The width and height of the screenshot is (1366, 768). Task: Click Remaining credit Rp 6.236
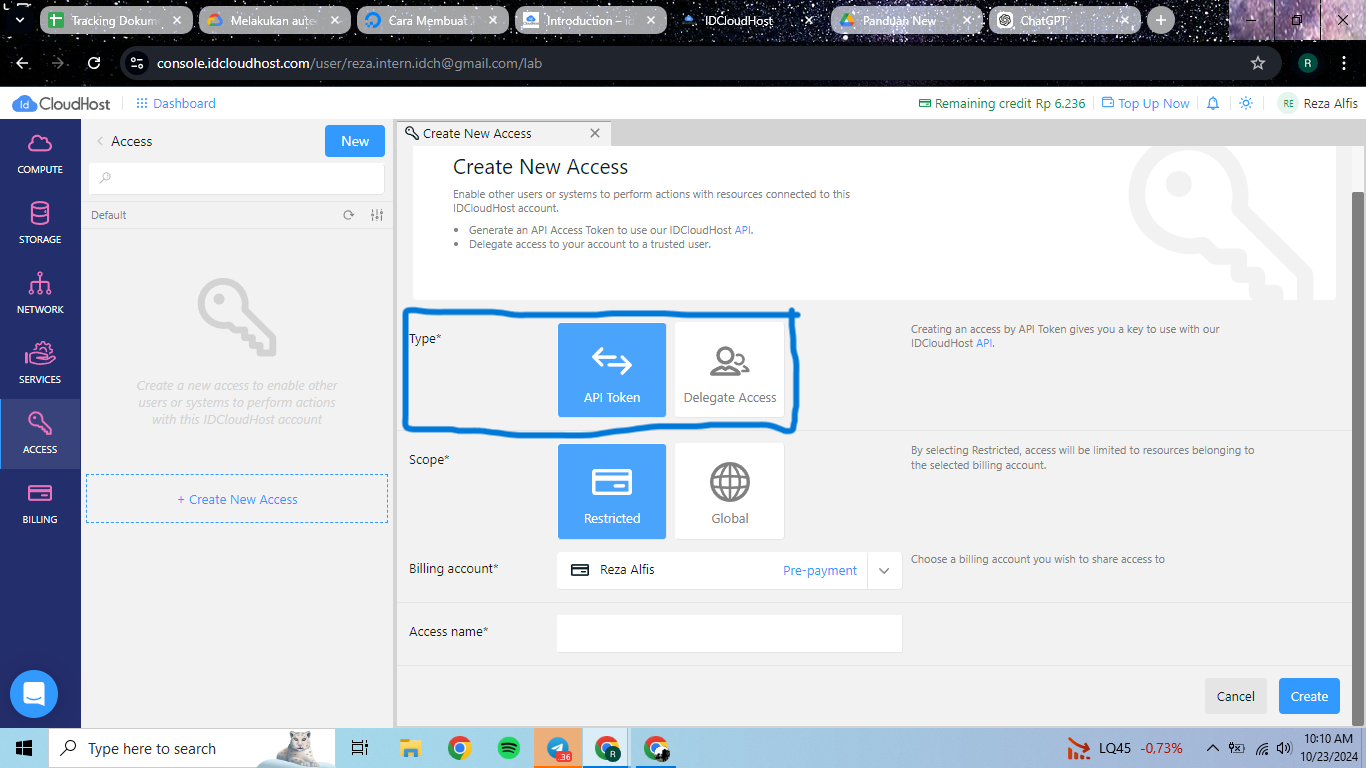pyautogui.click(x=1002, y=103)
